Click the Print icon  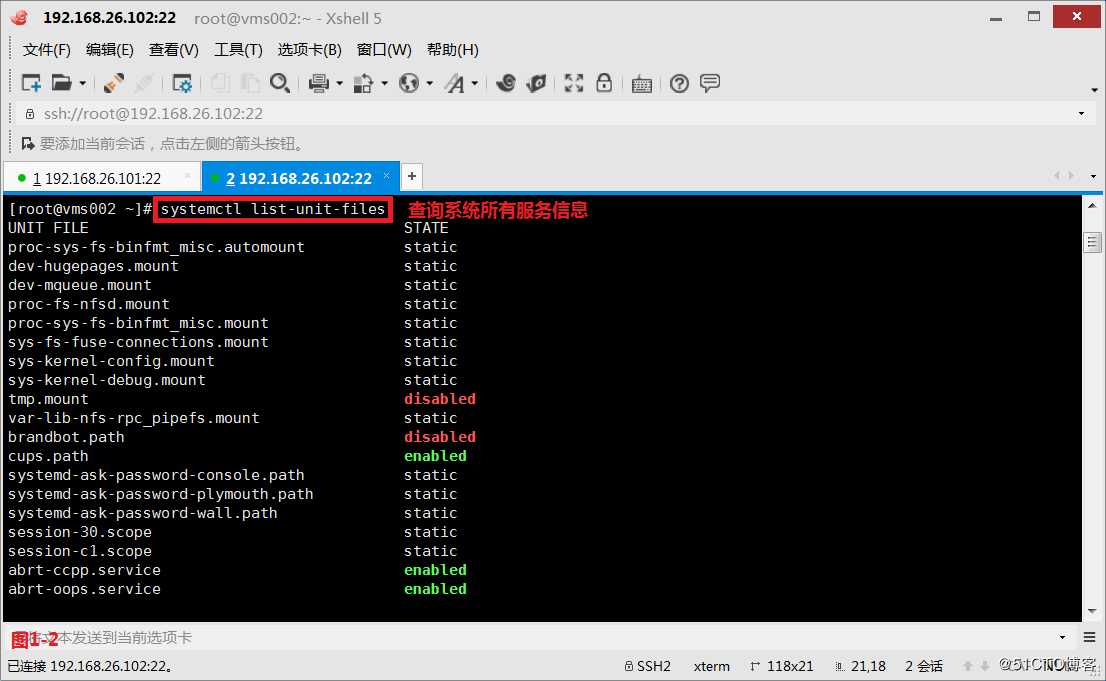click(x=319, y=83)
